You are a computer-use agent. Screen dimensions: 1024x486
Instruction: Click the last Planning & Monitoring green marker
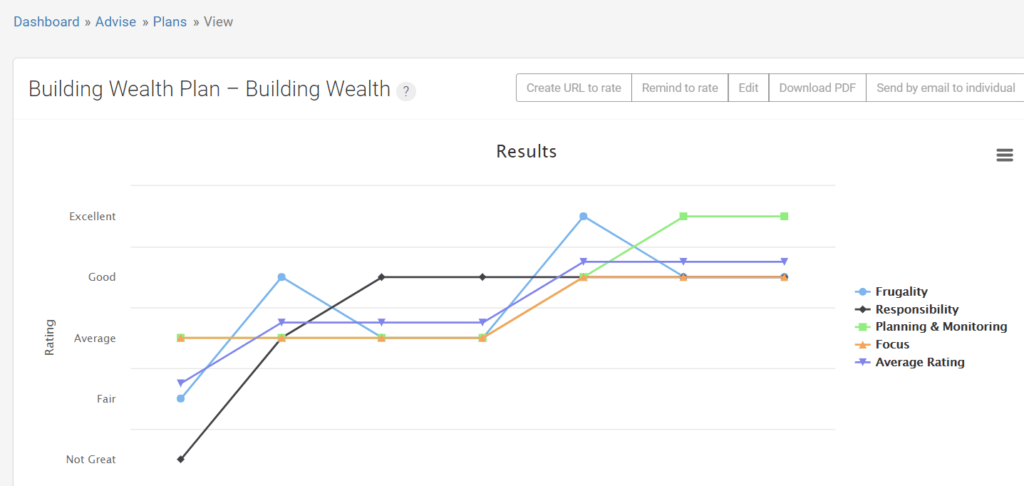(x=784, y=216)
